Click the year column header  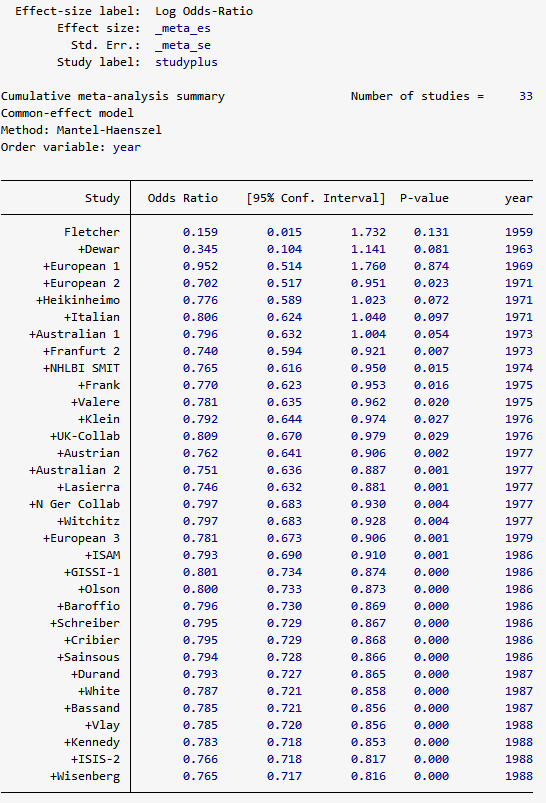pyautogui.click(x=519, y=199)
